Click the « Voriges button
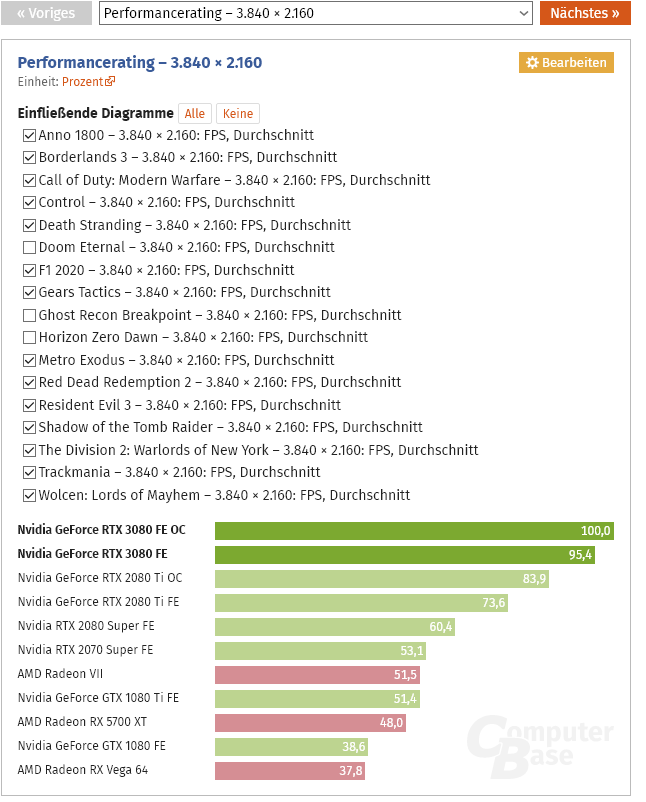 46,13
